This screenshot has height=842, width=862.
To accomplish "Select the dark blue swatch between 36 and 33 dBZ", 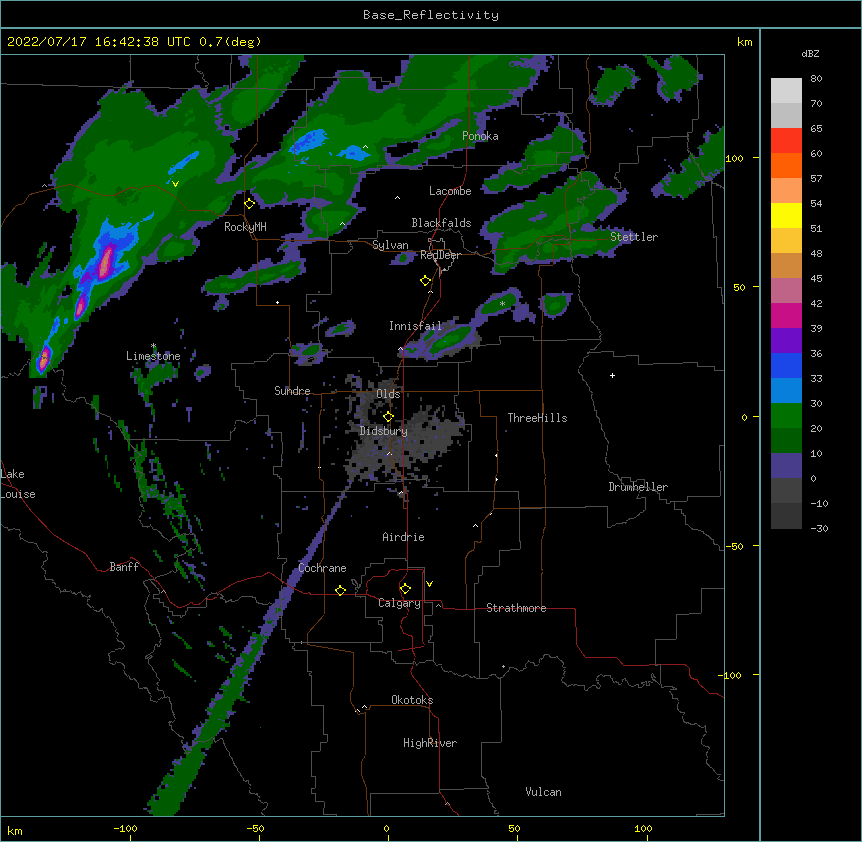I will [786, 365].
